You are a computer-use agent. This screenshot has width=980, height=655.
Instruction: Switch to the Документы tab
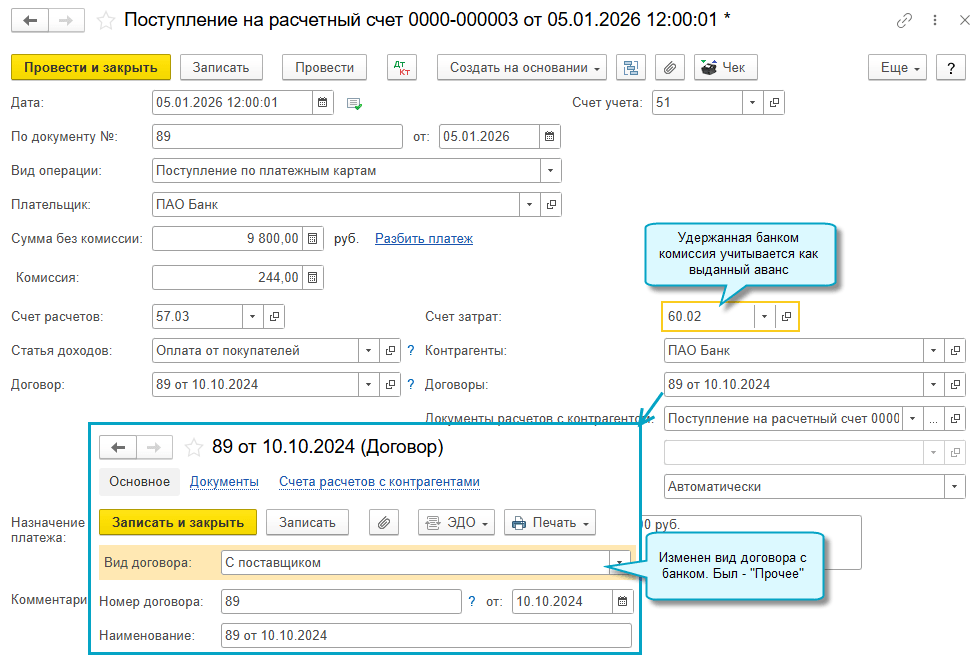(x=224, y=482)
